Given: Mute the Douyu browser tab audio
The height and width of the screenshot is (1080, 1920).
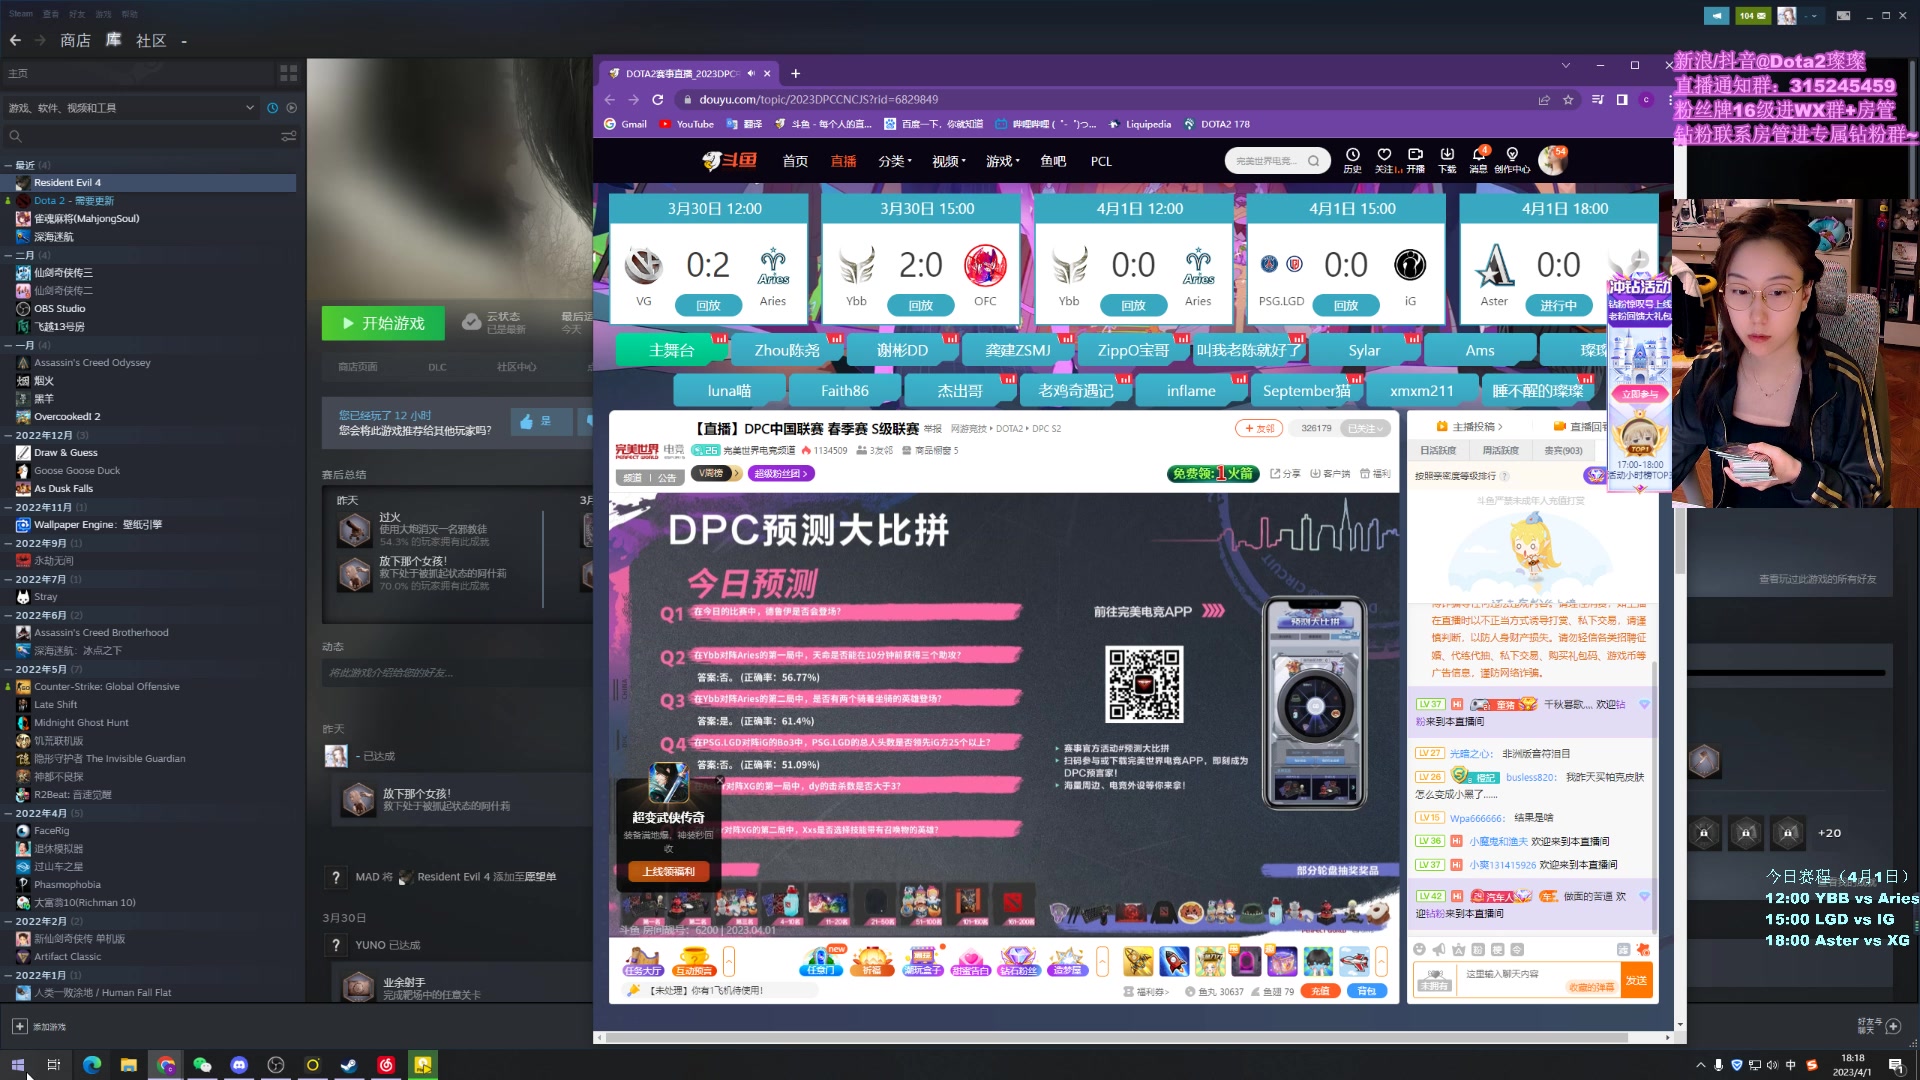Looking at the screenshot, I should pyautogui.click(x=751, y=73).
